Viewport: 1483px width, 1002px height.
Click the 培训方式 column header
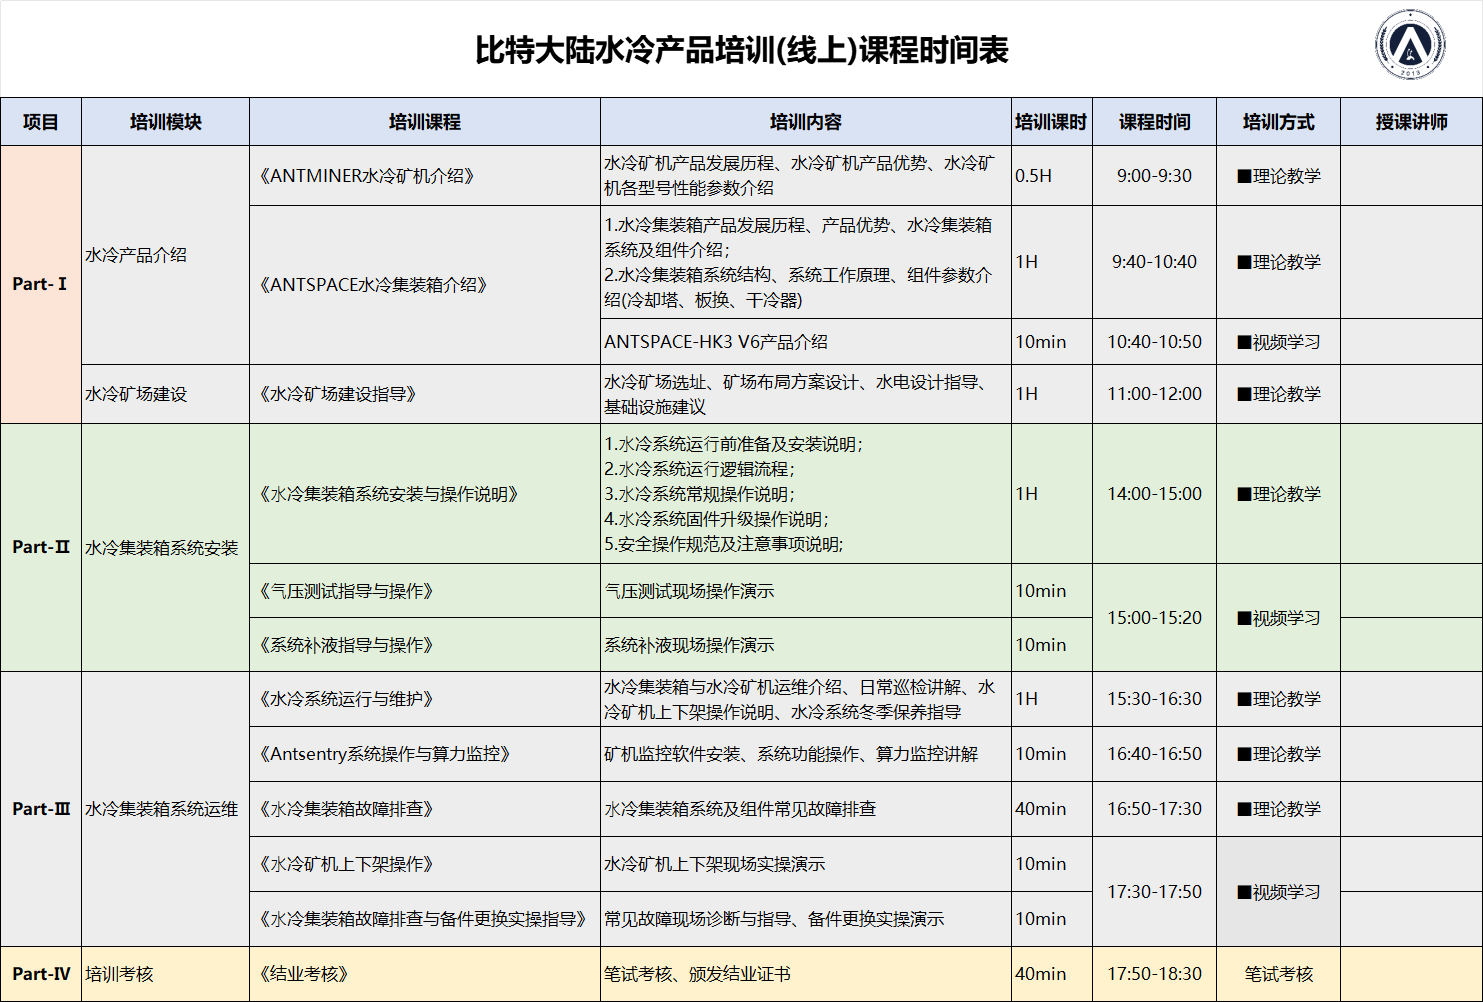[1279, 122]
